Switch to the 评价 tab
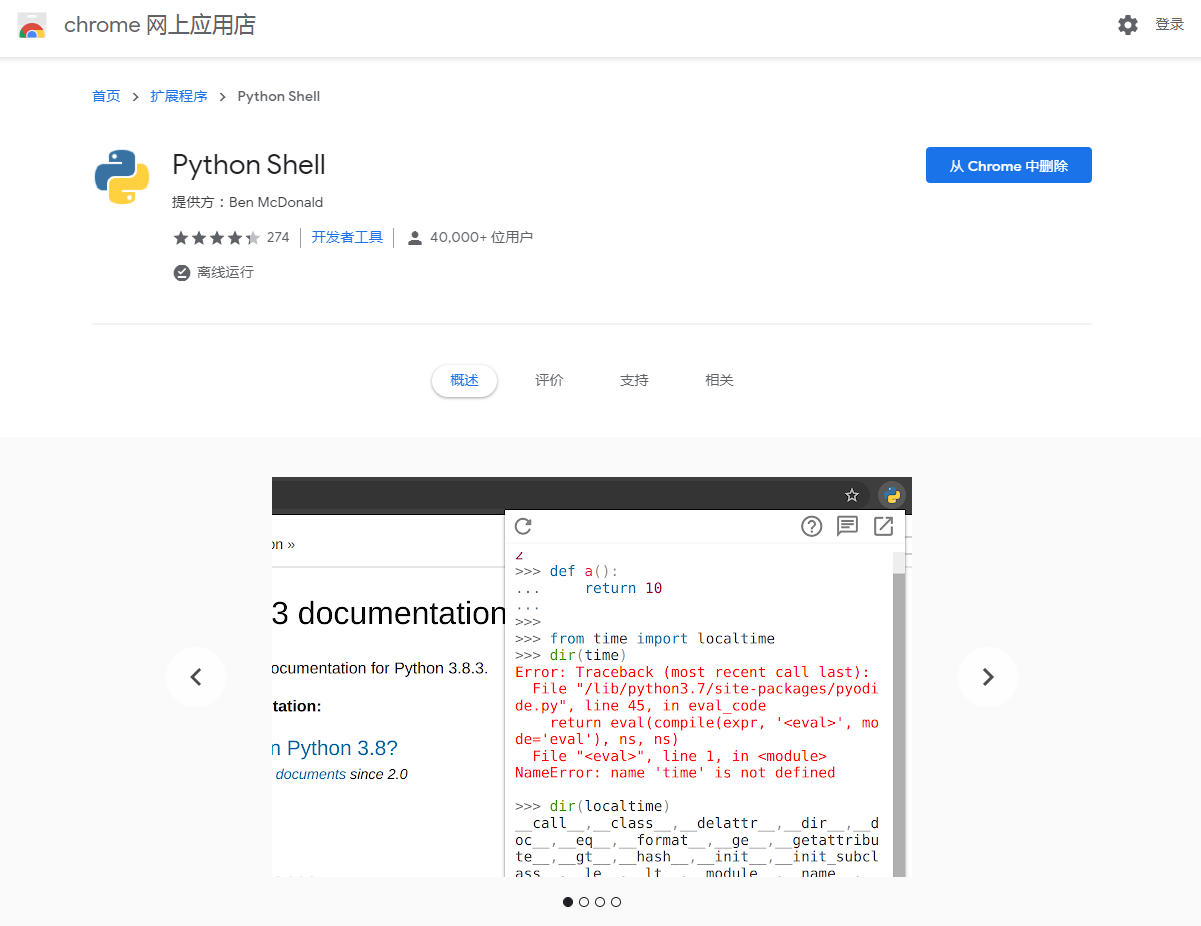 tap(549, 380)
